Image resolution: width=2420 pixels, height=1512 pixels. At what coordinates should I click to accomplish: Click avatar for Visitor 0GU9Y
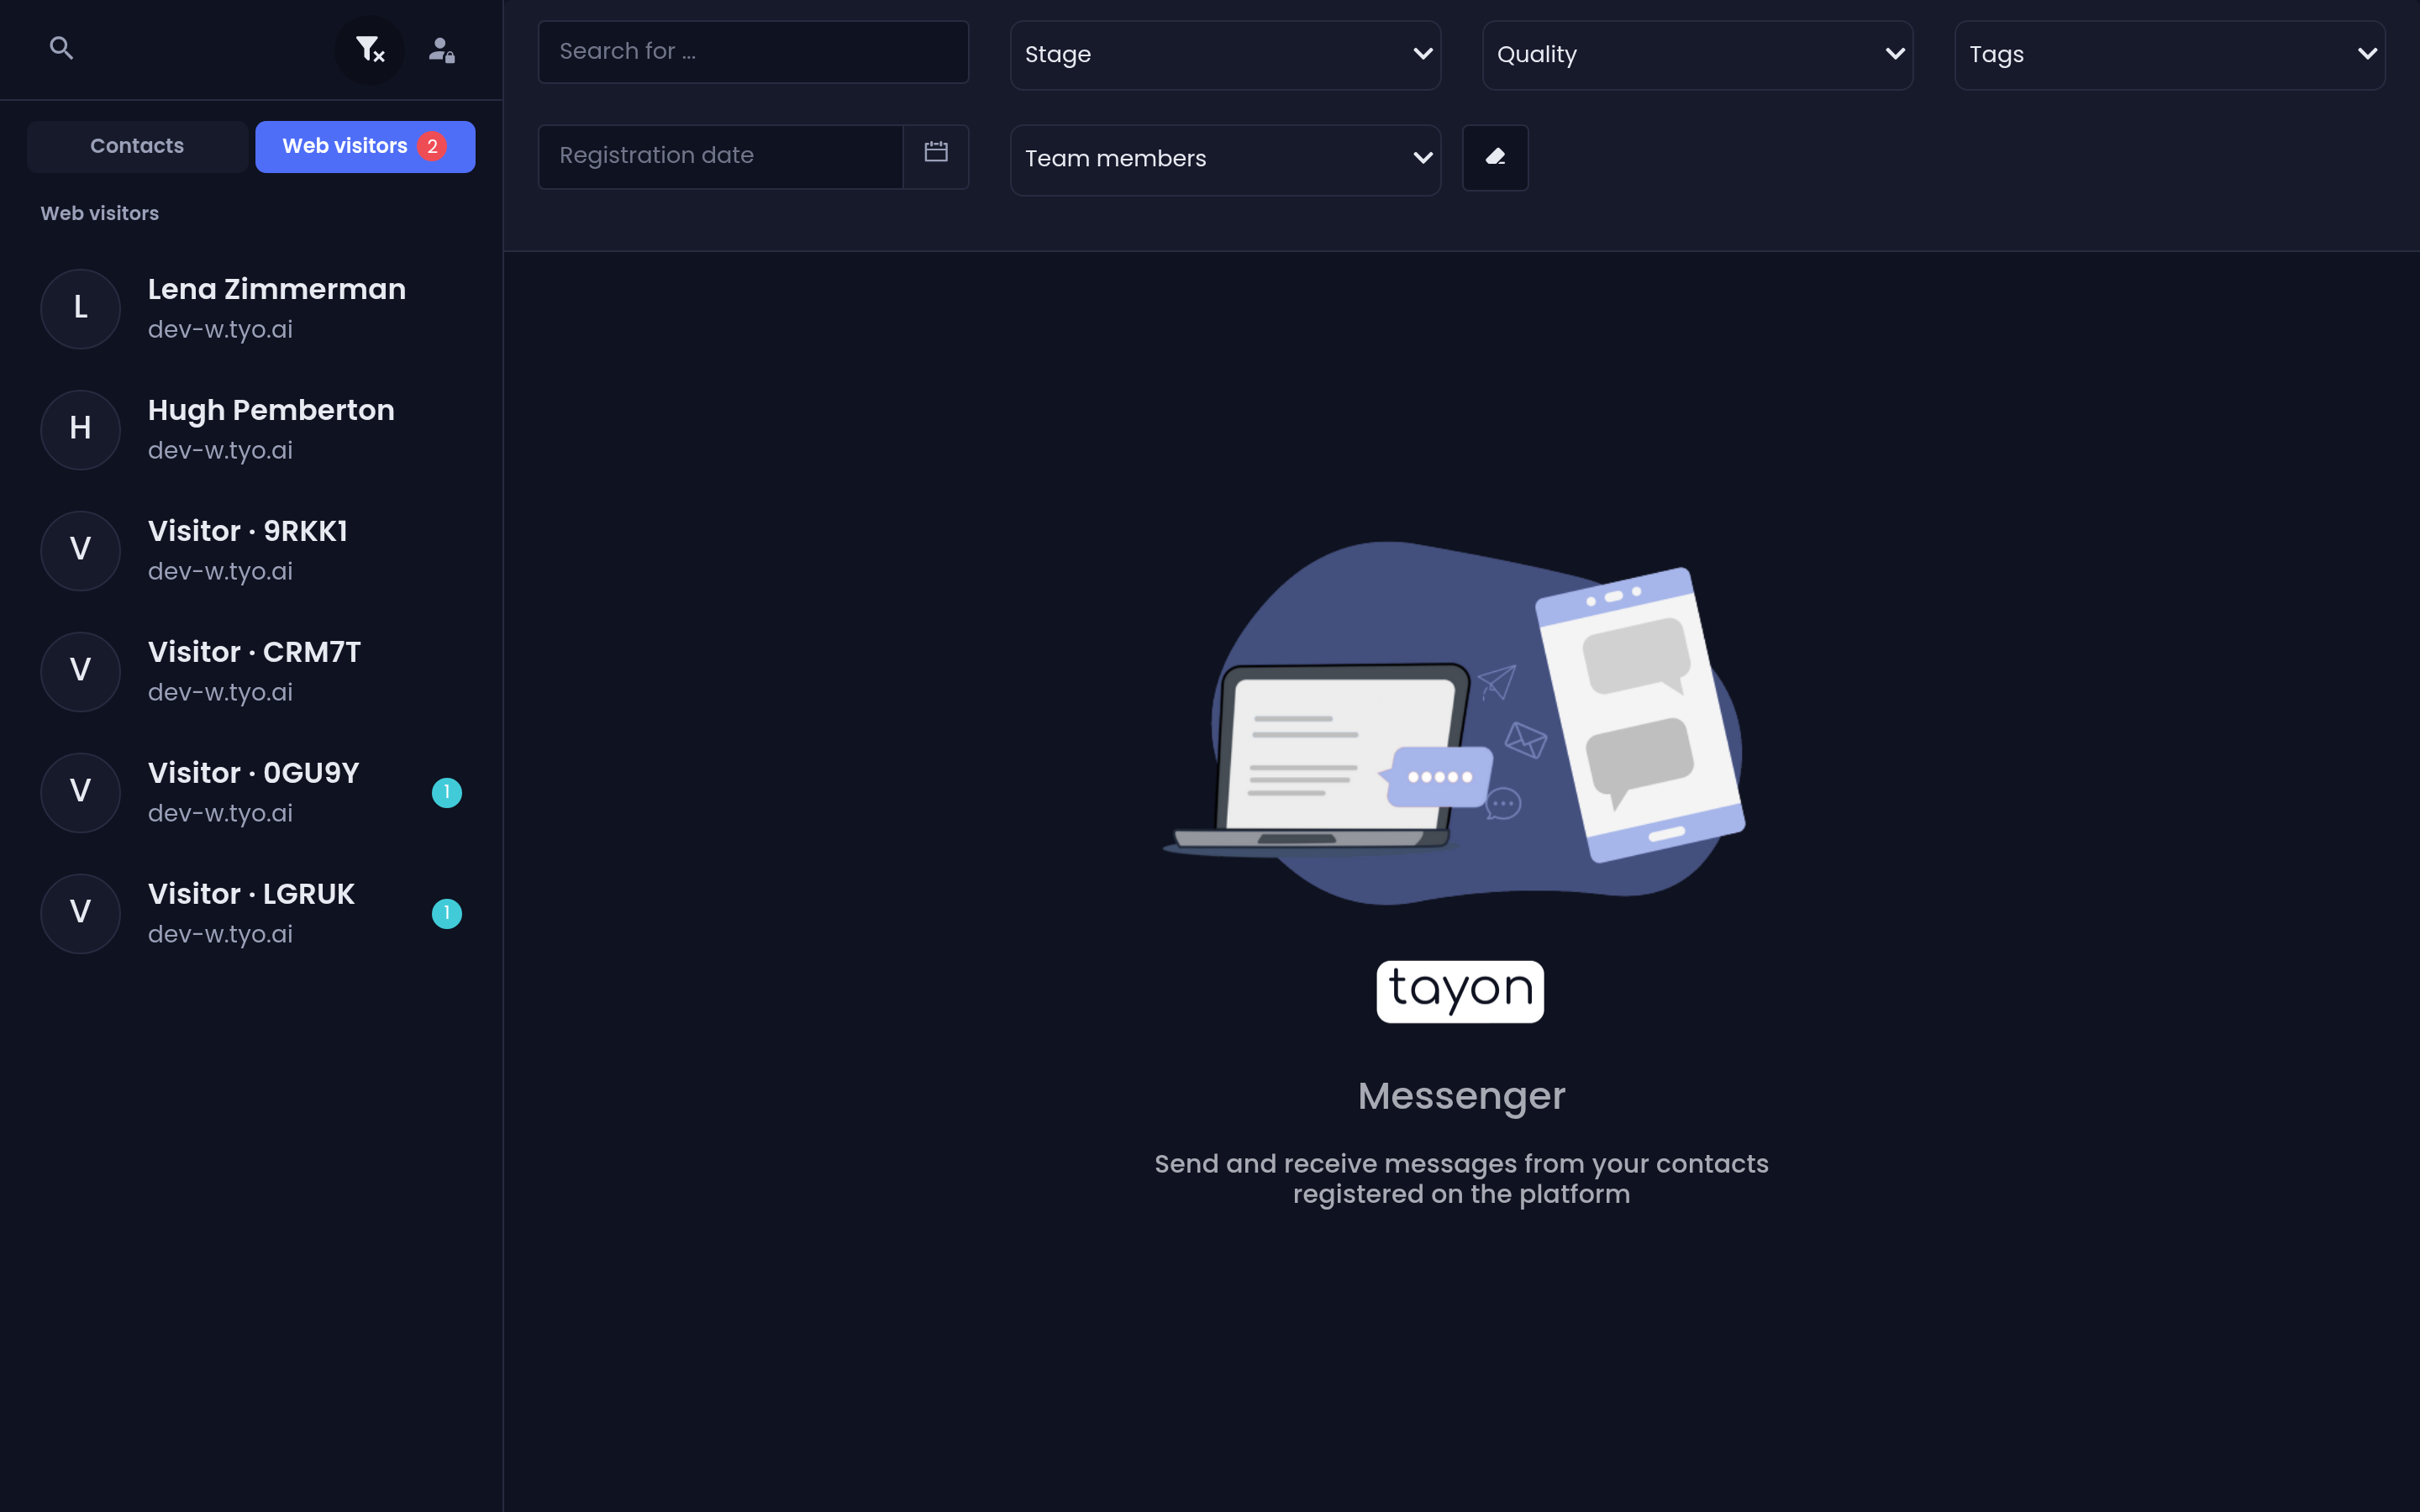[x=81, y=793]
